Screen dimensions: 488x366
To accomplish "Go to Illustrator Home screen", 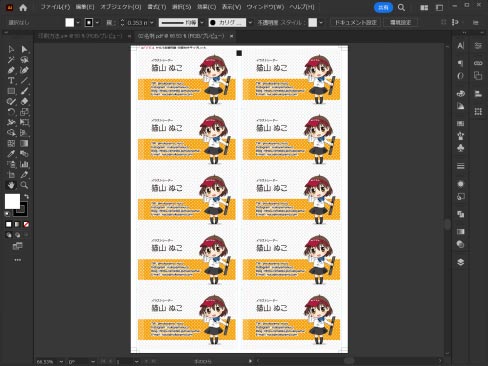I will 23,7.
